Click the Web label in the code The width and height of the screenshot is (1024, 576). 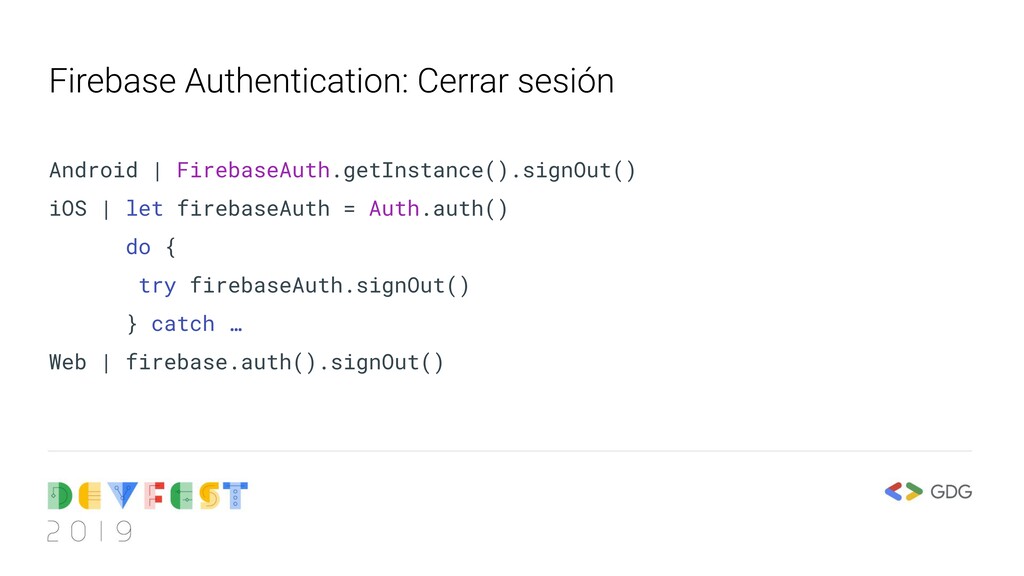pyautogui.click(x=68, y=362)
